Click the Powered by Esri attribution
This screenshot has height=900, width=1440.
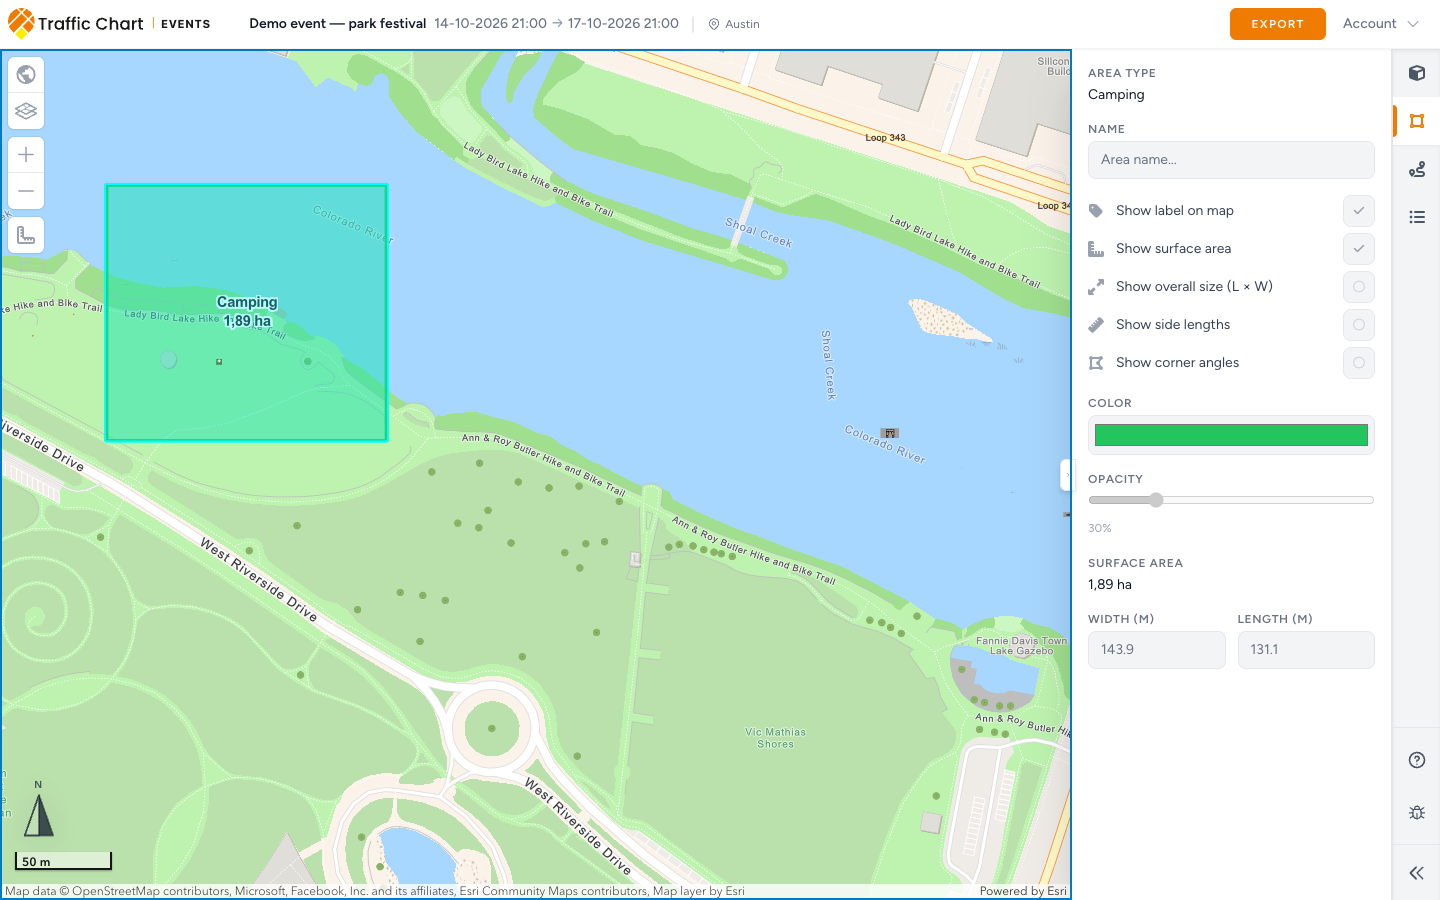1023,891
